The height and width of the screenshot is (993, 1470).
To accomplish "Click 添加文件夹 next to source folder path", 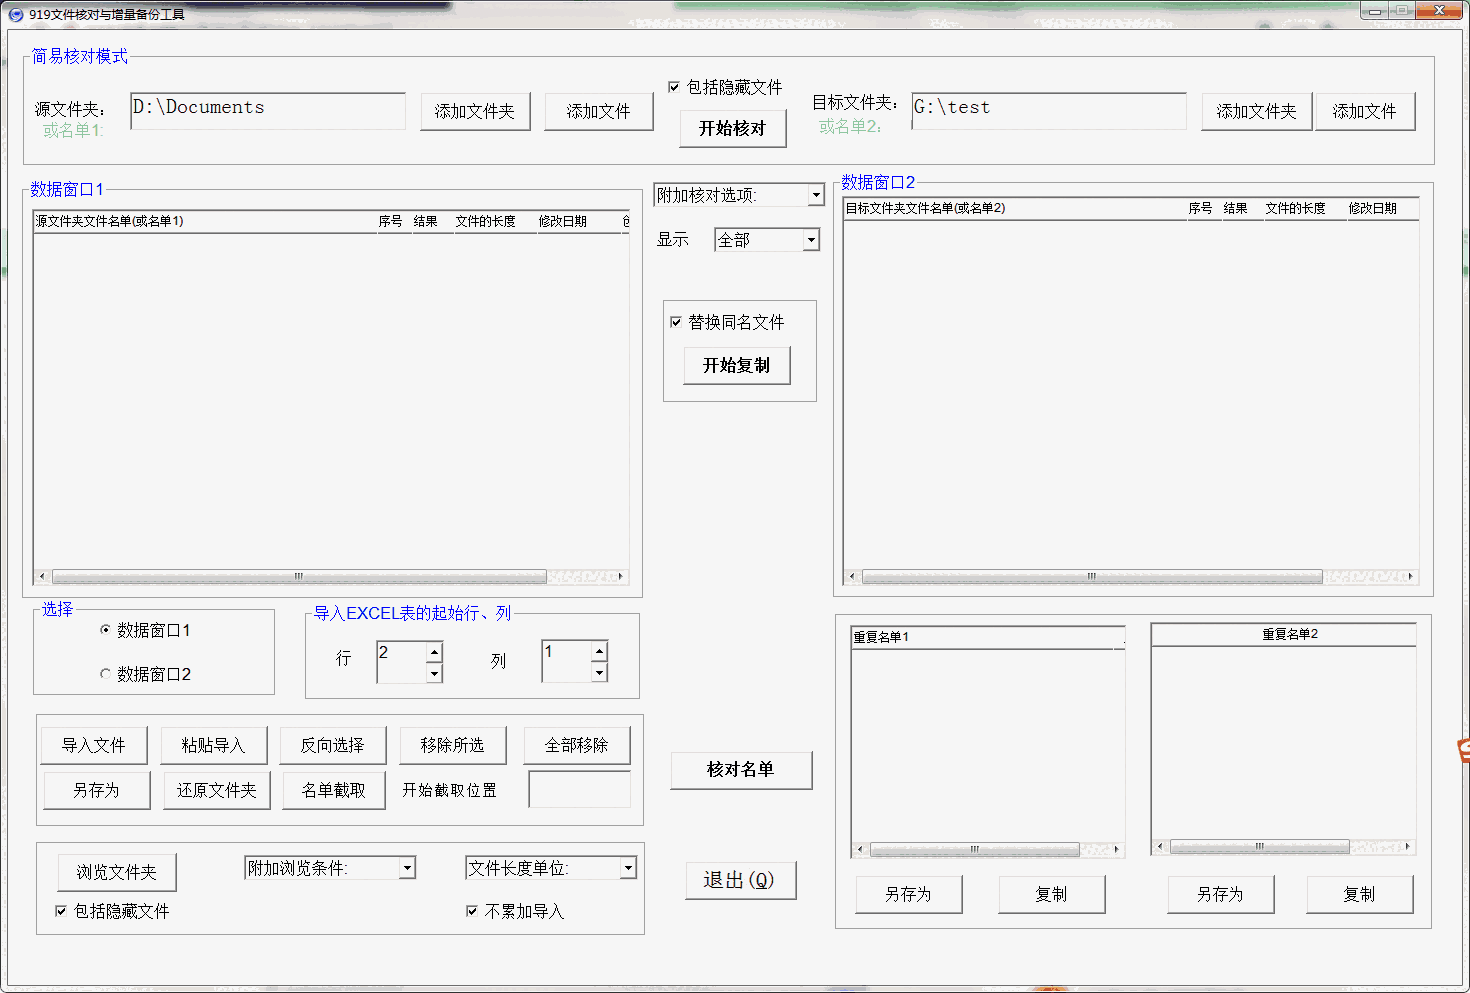I will (x=475, y=111).
